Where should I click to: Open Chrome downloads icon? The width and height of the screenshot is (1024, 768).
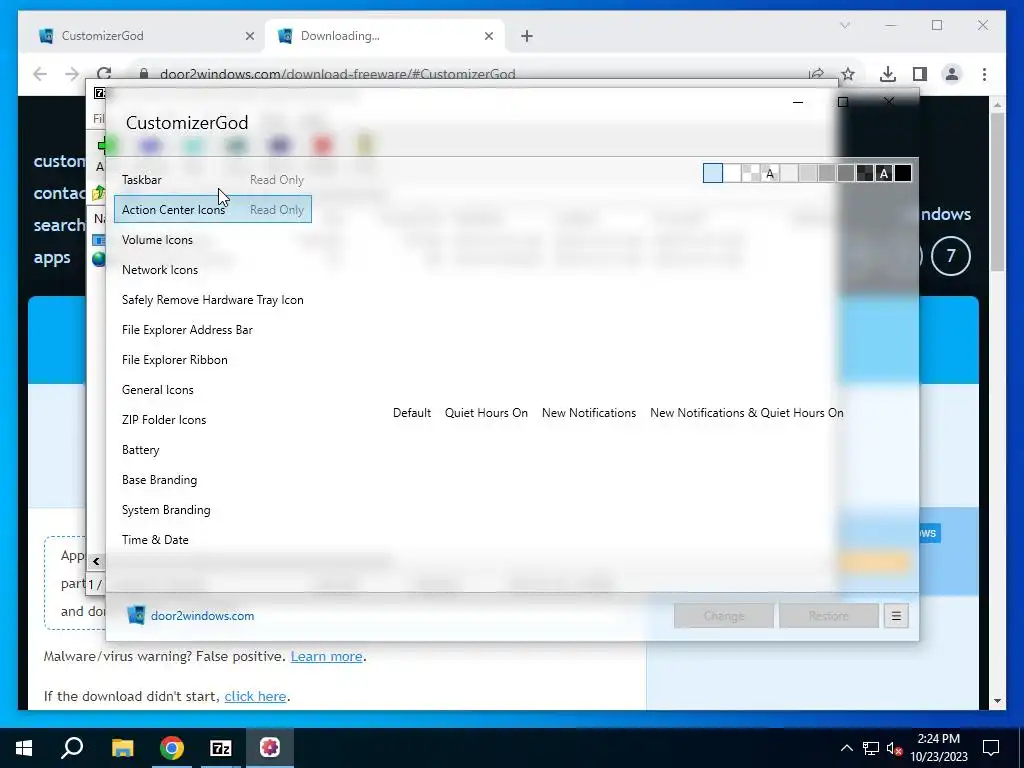tap(888, 74)
